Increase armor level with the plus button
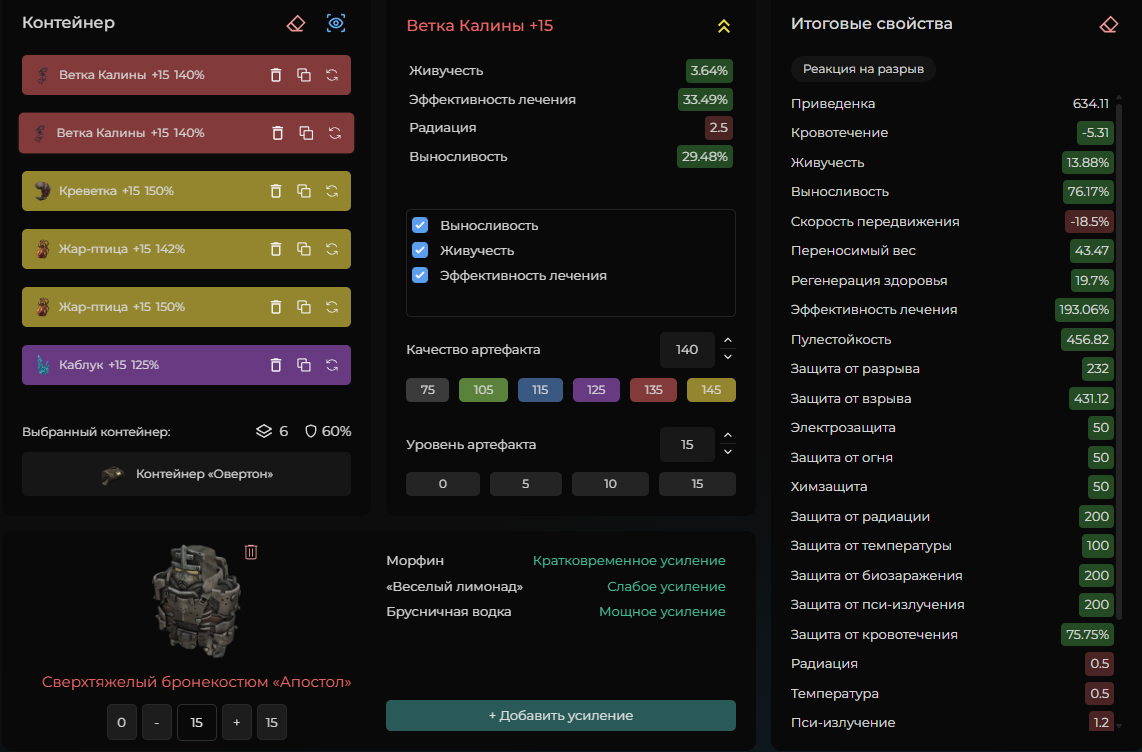This screenshot has width=1142, height=752. (237, 722)
